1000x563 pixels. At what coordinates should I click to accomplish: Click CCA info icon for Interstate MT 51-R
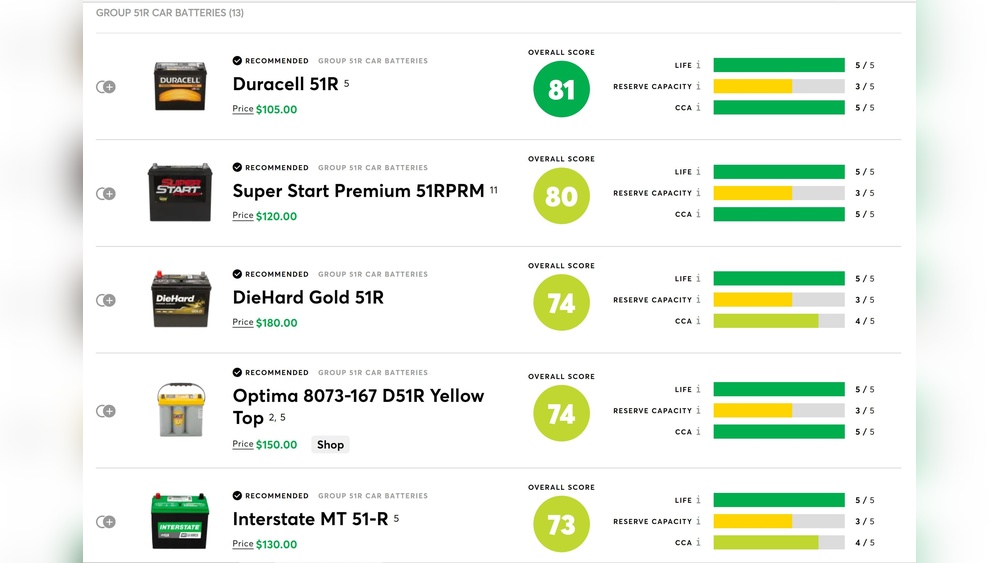pos(698,543)
